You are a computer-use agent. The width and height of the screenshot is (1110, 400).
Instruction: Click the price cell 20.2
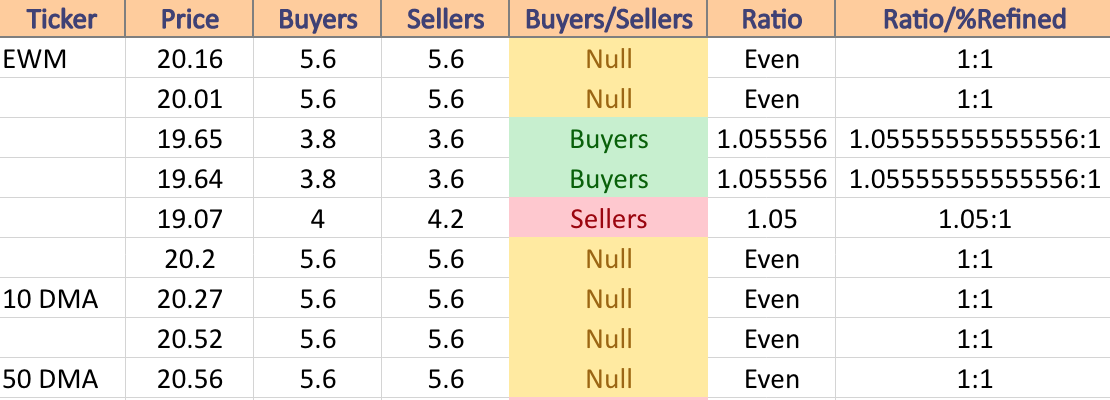(190, 258)
